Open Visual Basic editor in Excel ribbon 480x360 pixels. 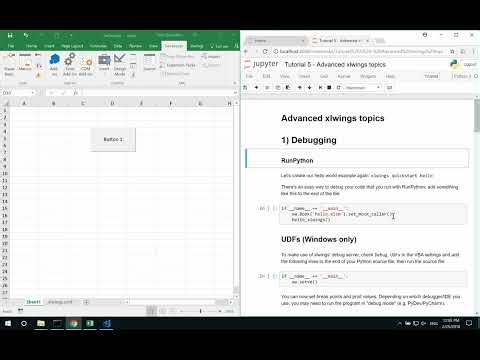click(9, 66)
